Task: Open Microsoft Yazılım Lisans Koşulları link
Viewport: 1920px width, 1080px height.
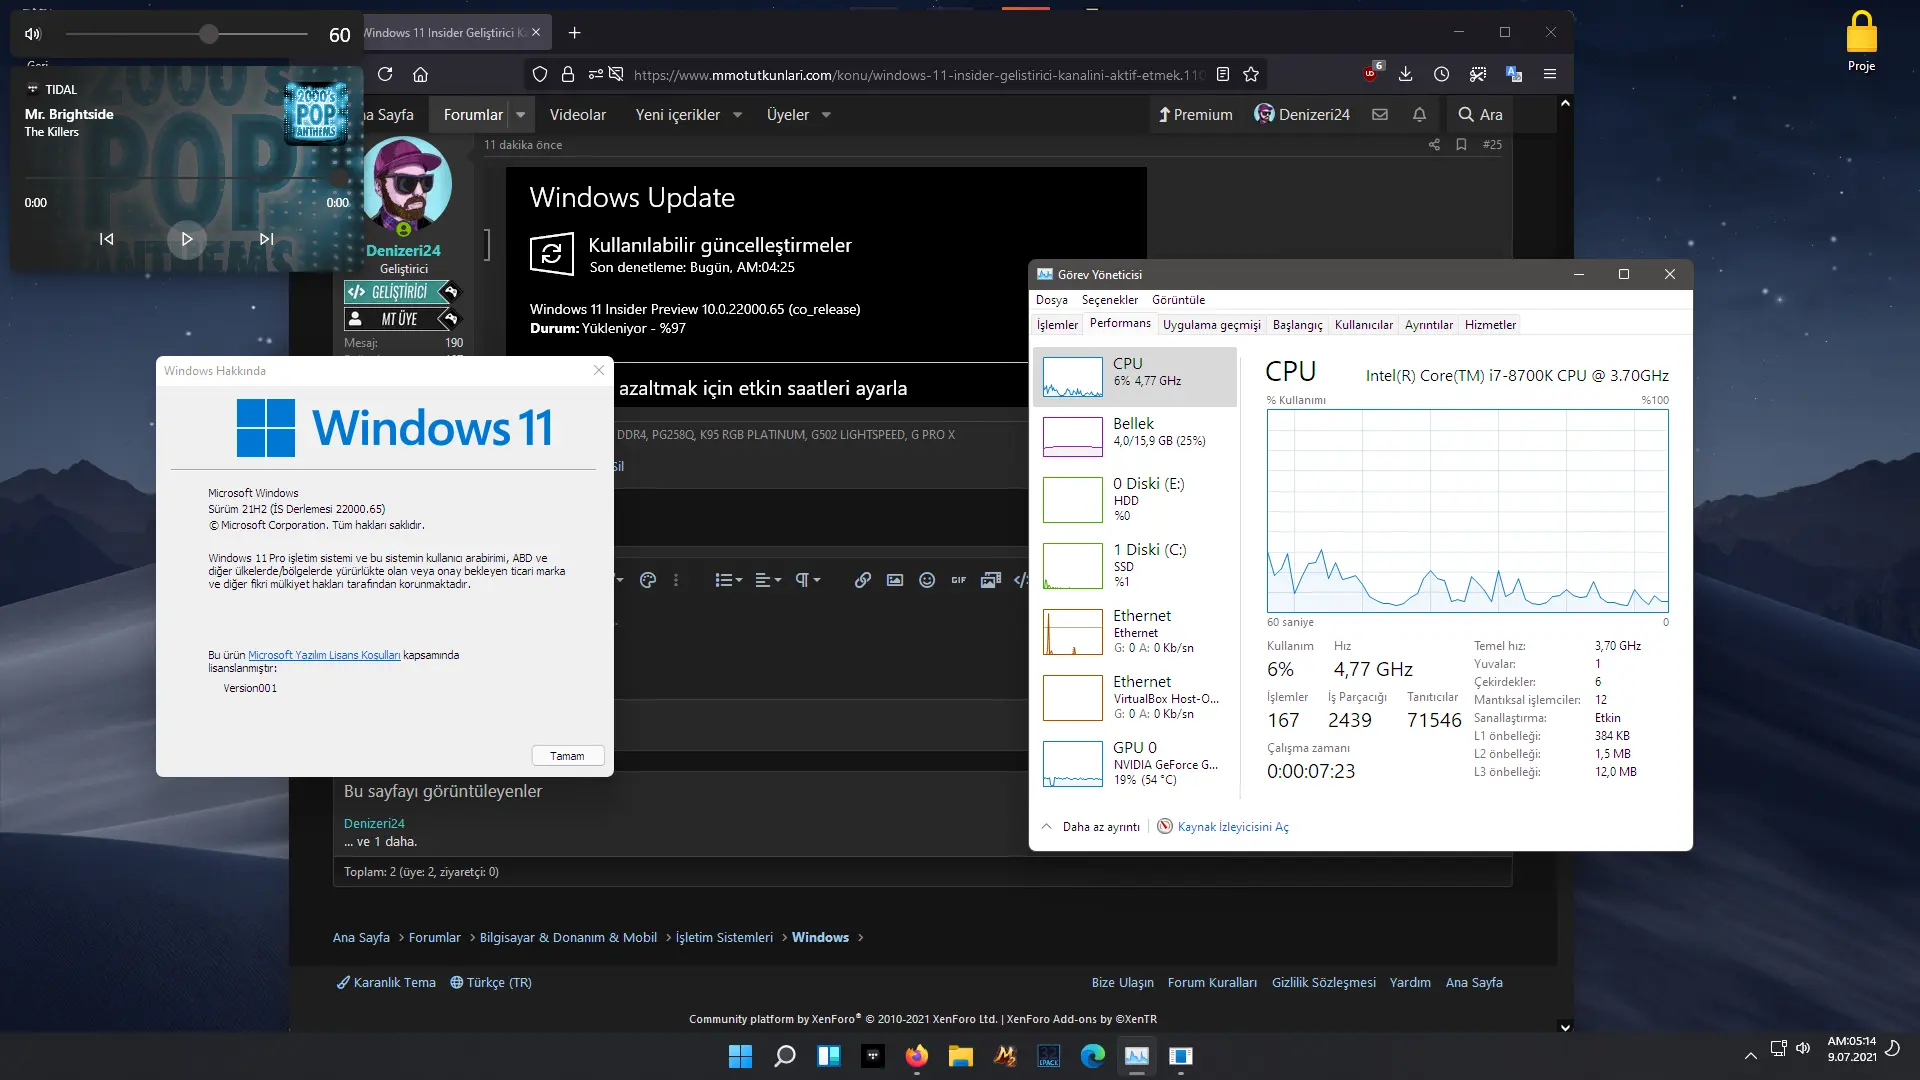Action: (x=324, y=656)
